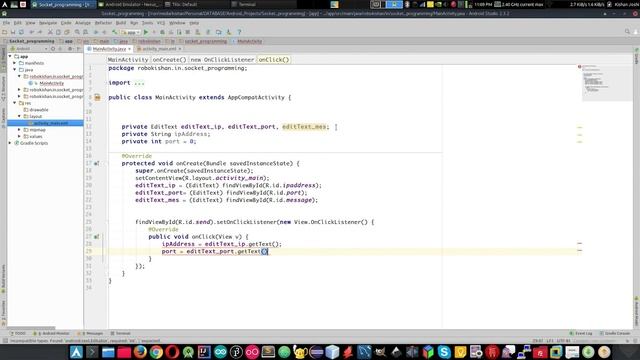The height and width of the screenshot is (360, 640).
Task: Click the editText_mes variable declaration
Action: point(304,127)
